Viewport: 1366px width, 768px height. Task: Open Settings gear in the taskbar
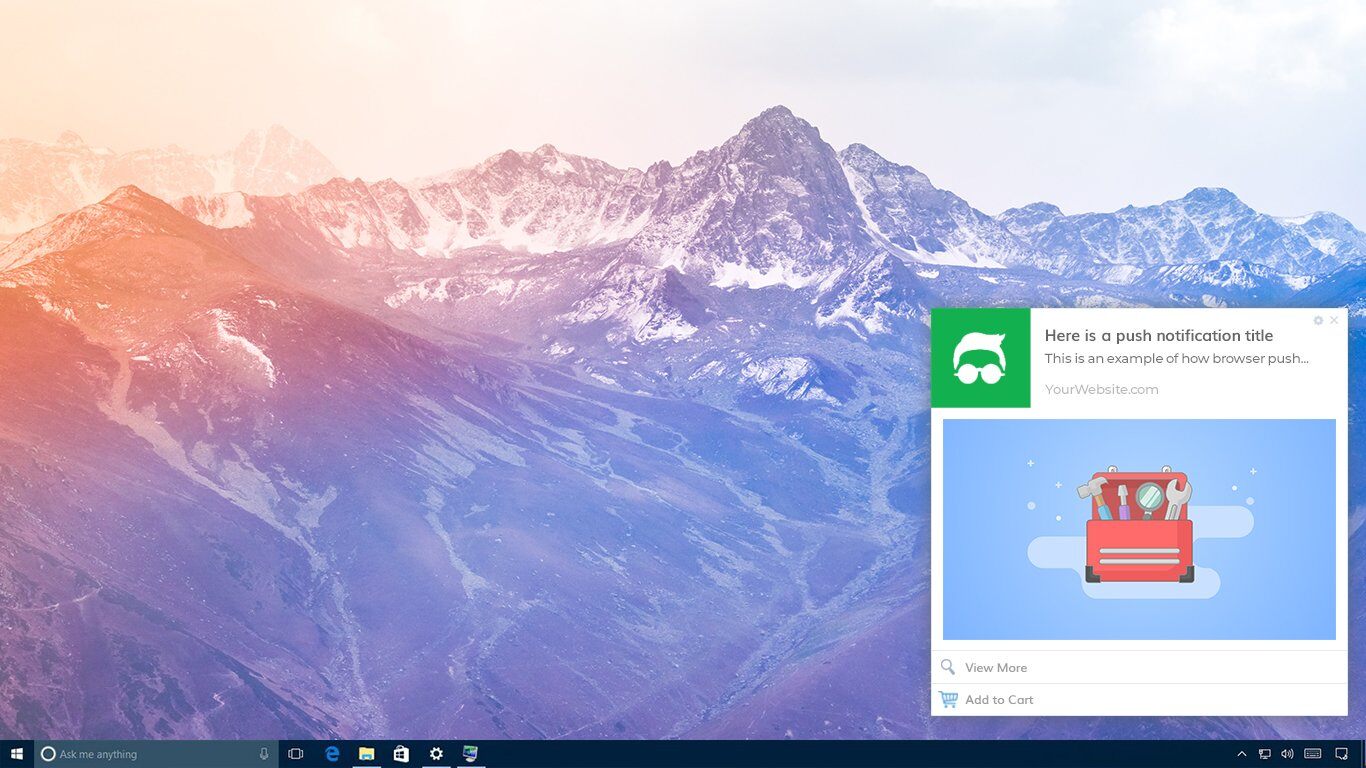pyautogui.click(x=436, y=754)
